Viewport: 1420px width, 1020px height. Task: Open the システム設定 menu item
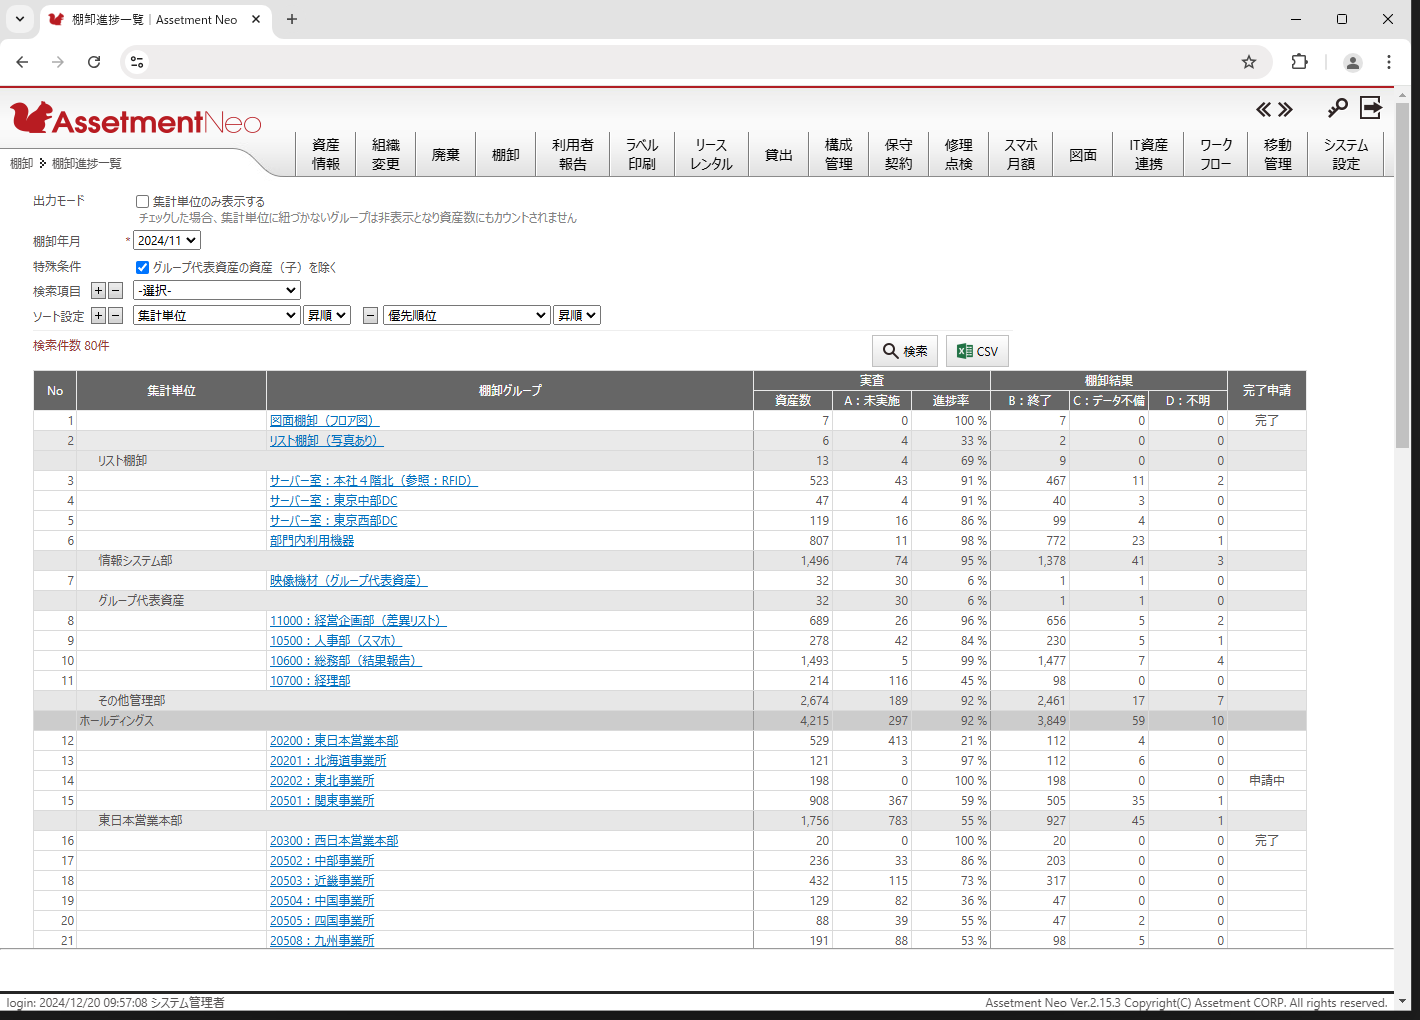[x=1346, y=153]
